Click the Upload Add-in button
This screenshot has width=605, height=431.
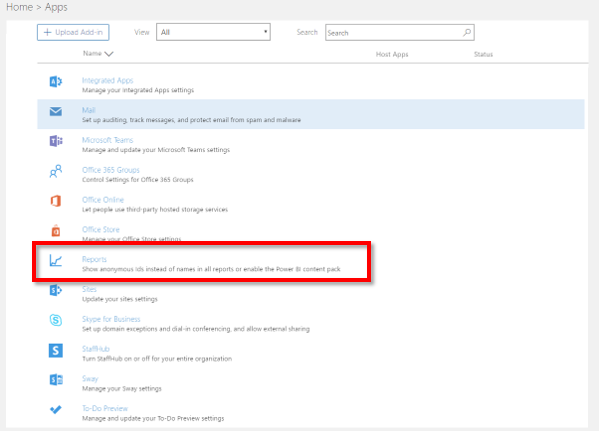click(x=73, y=32)
